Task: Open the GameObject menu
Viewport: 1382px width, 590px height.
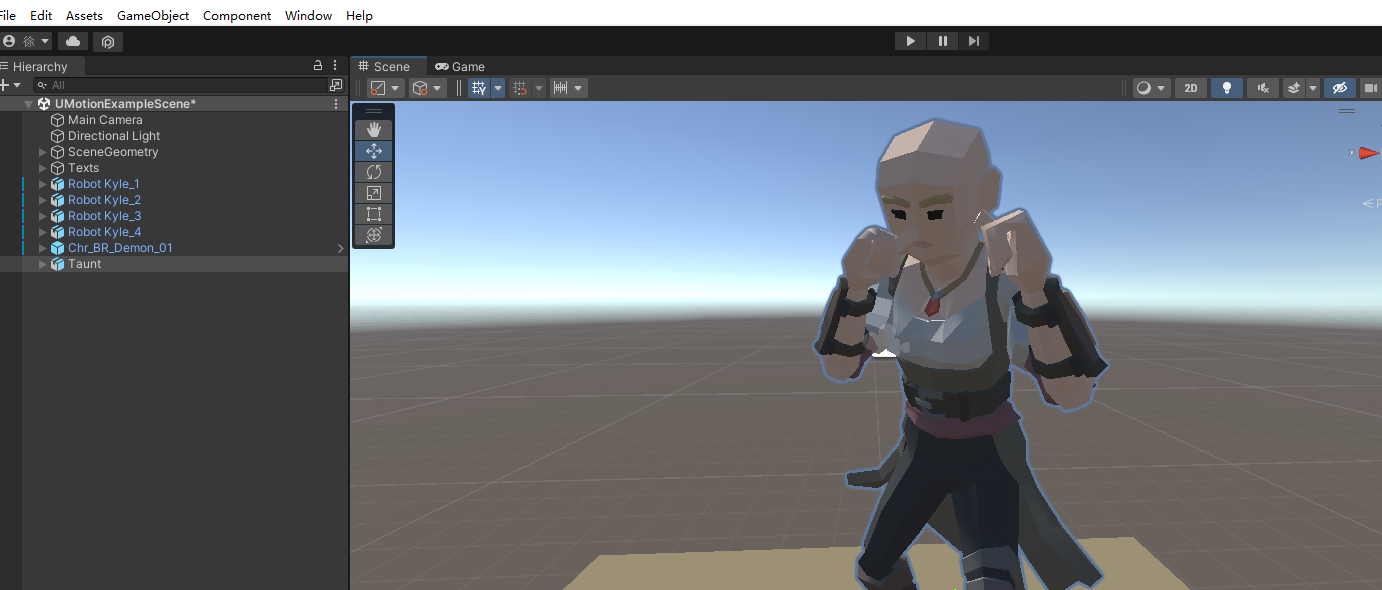Action: click(153, 15)
